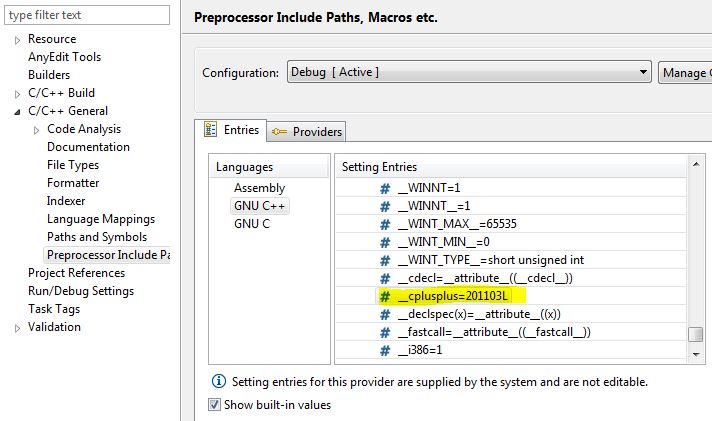Select GNU C in Languages list

point(252,224)
